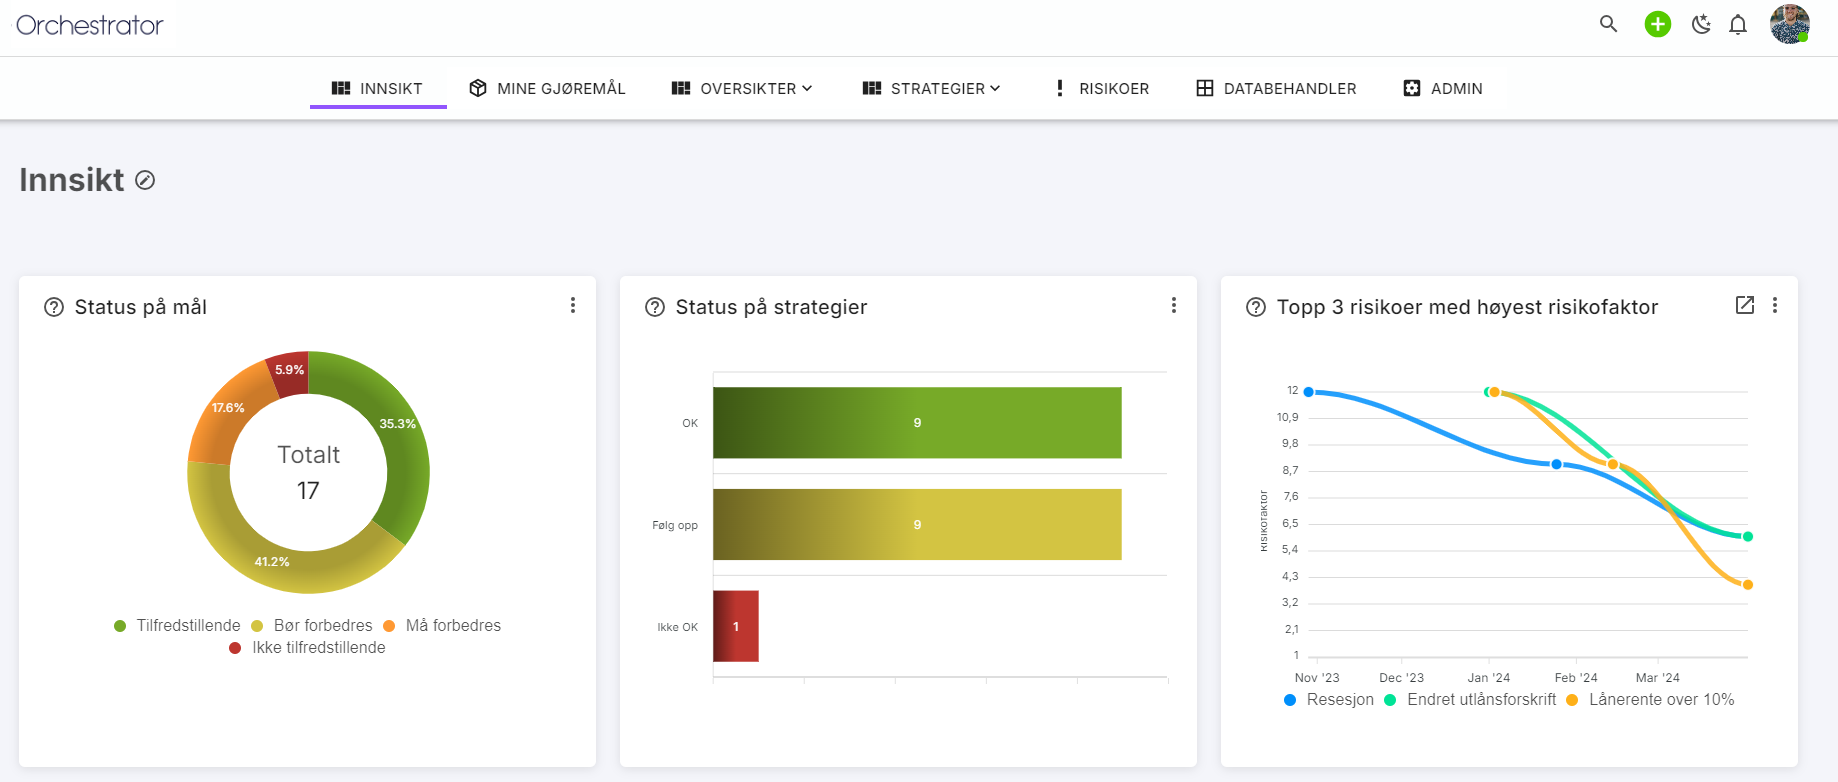The width and height of the screenshot is (1838, 782).
Task: Open Status på mål options menu
Action: [573, 305]
